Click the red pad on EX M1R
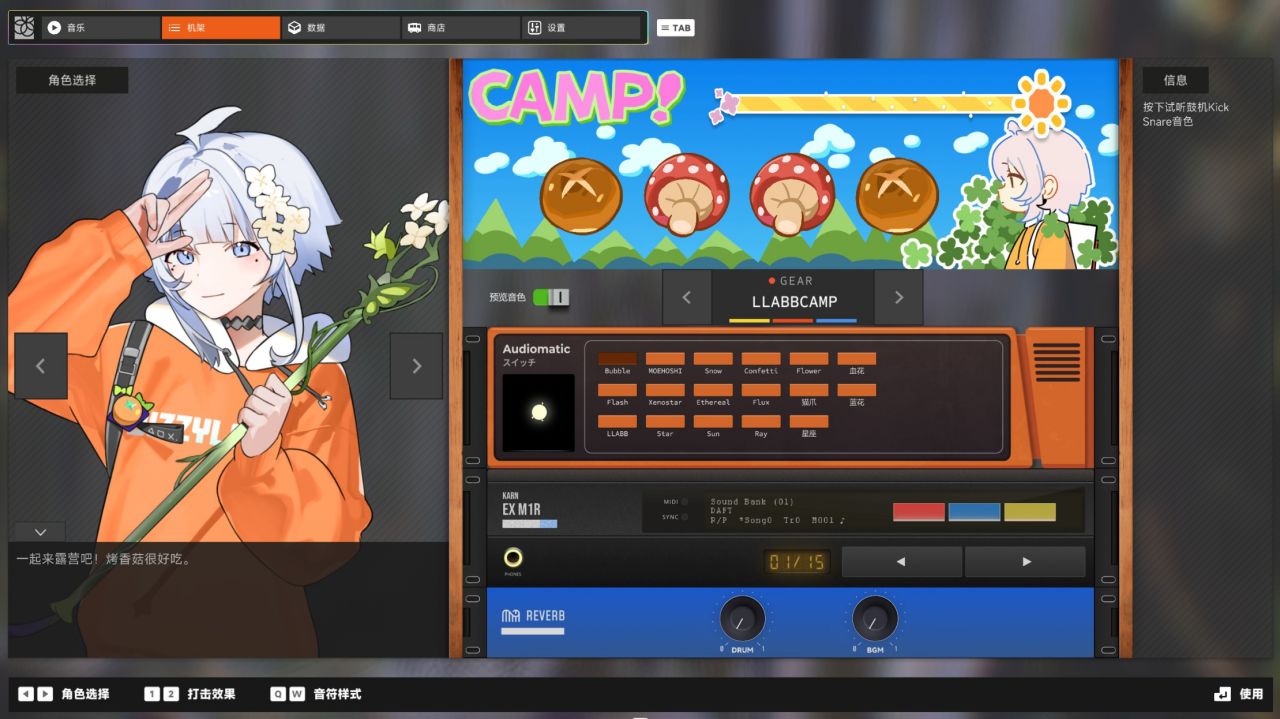 coord(918,512)
